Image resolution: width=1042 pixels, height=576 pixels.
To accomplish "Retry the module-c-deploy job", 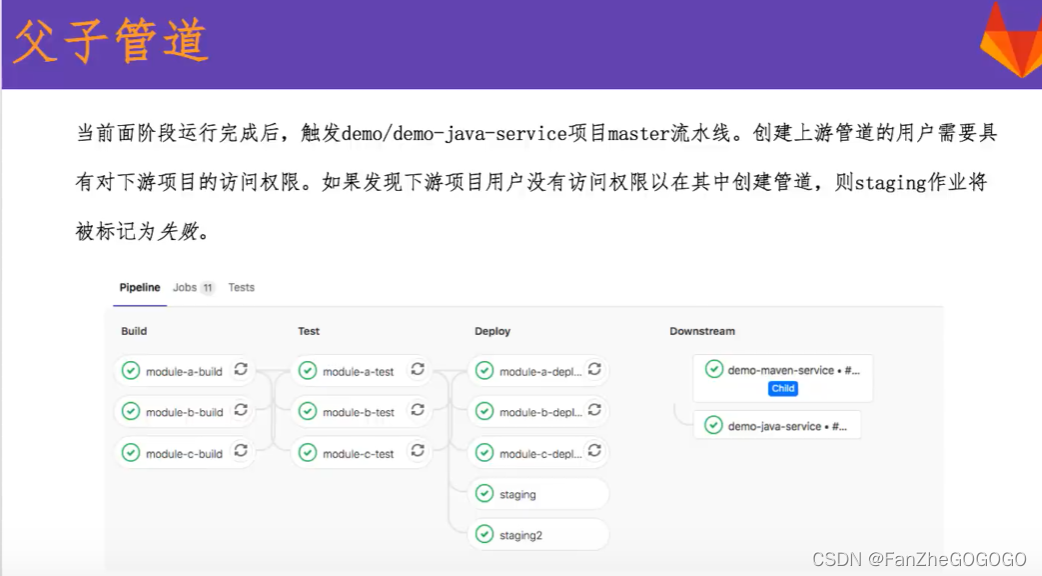I will pos(595,452).
